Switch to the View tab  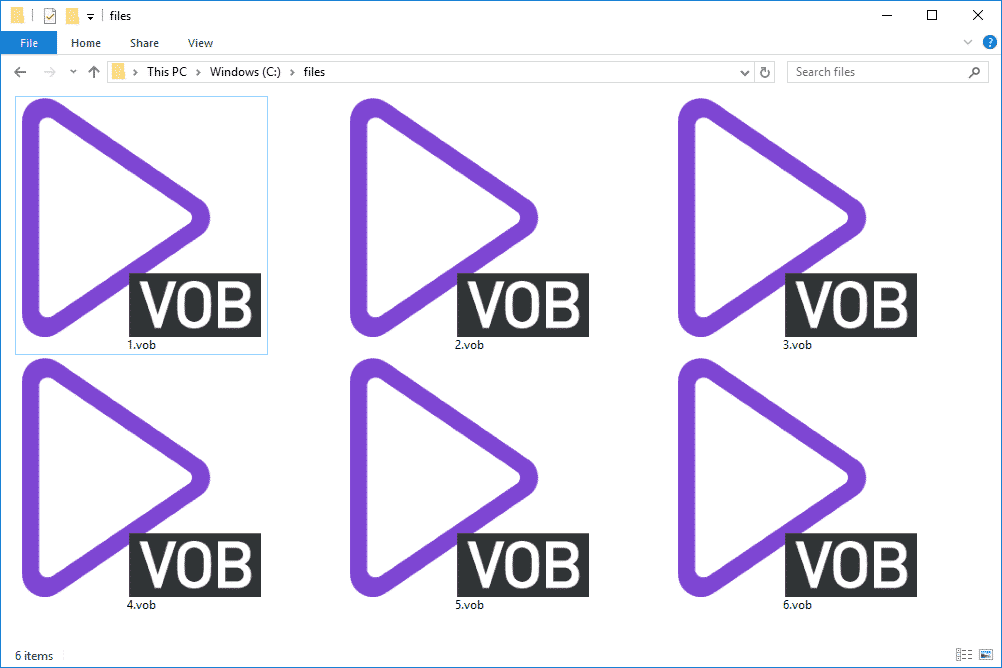pyautogui.click(x=200, y=43)
